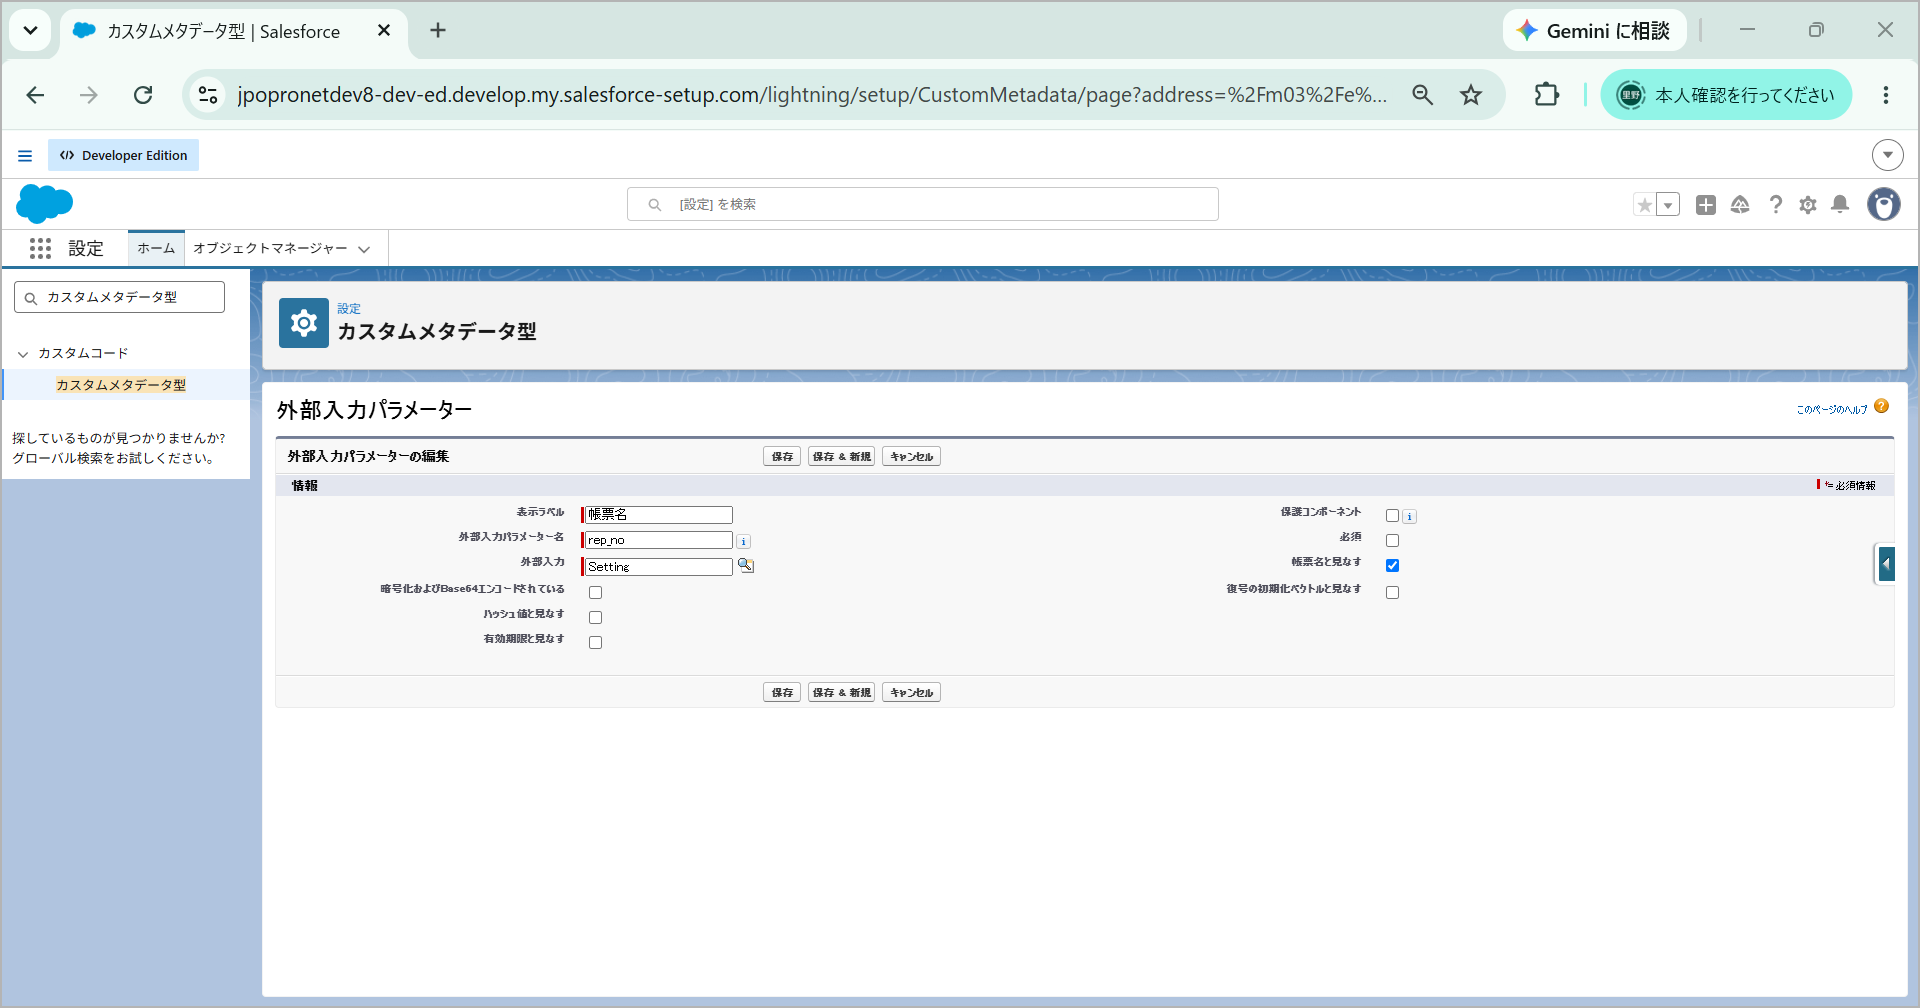
Task: Click the bottom キャンセル button
Action: (911, 692)
